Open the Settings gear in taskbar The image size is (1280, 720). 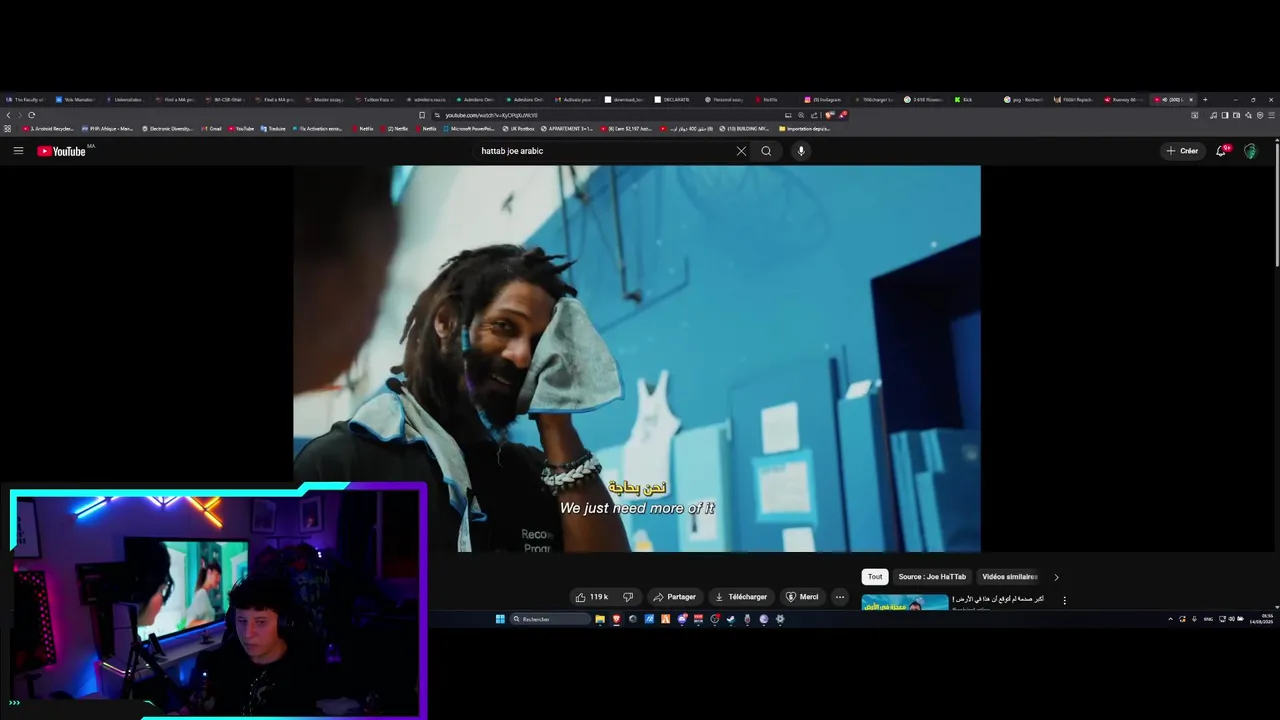780,619
